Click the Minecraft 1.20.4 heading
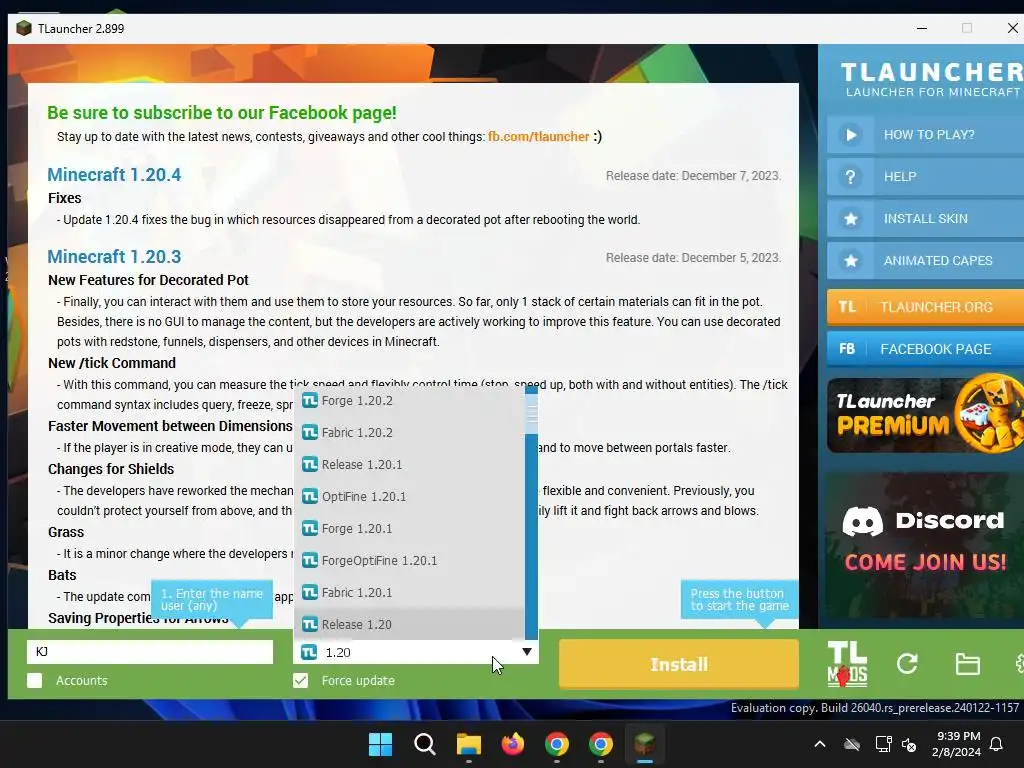Screen dimensions: 1024x768 pos(114,174)
